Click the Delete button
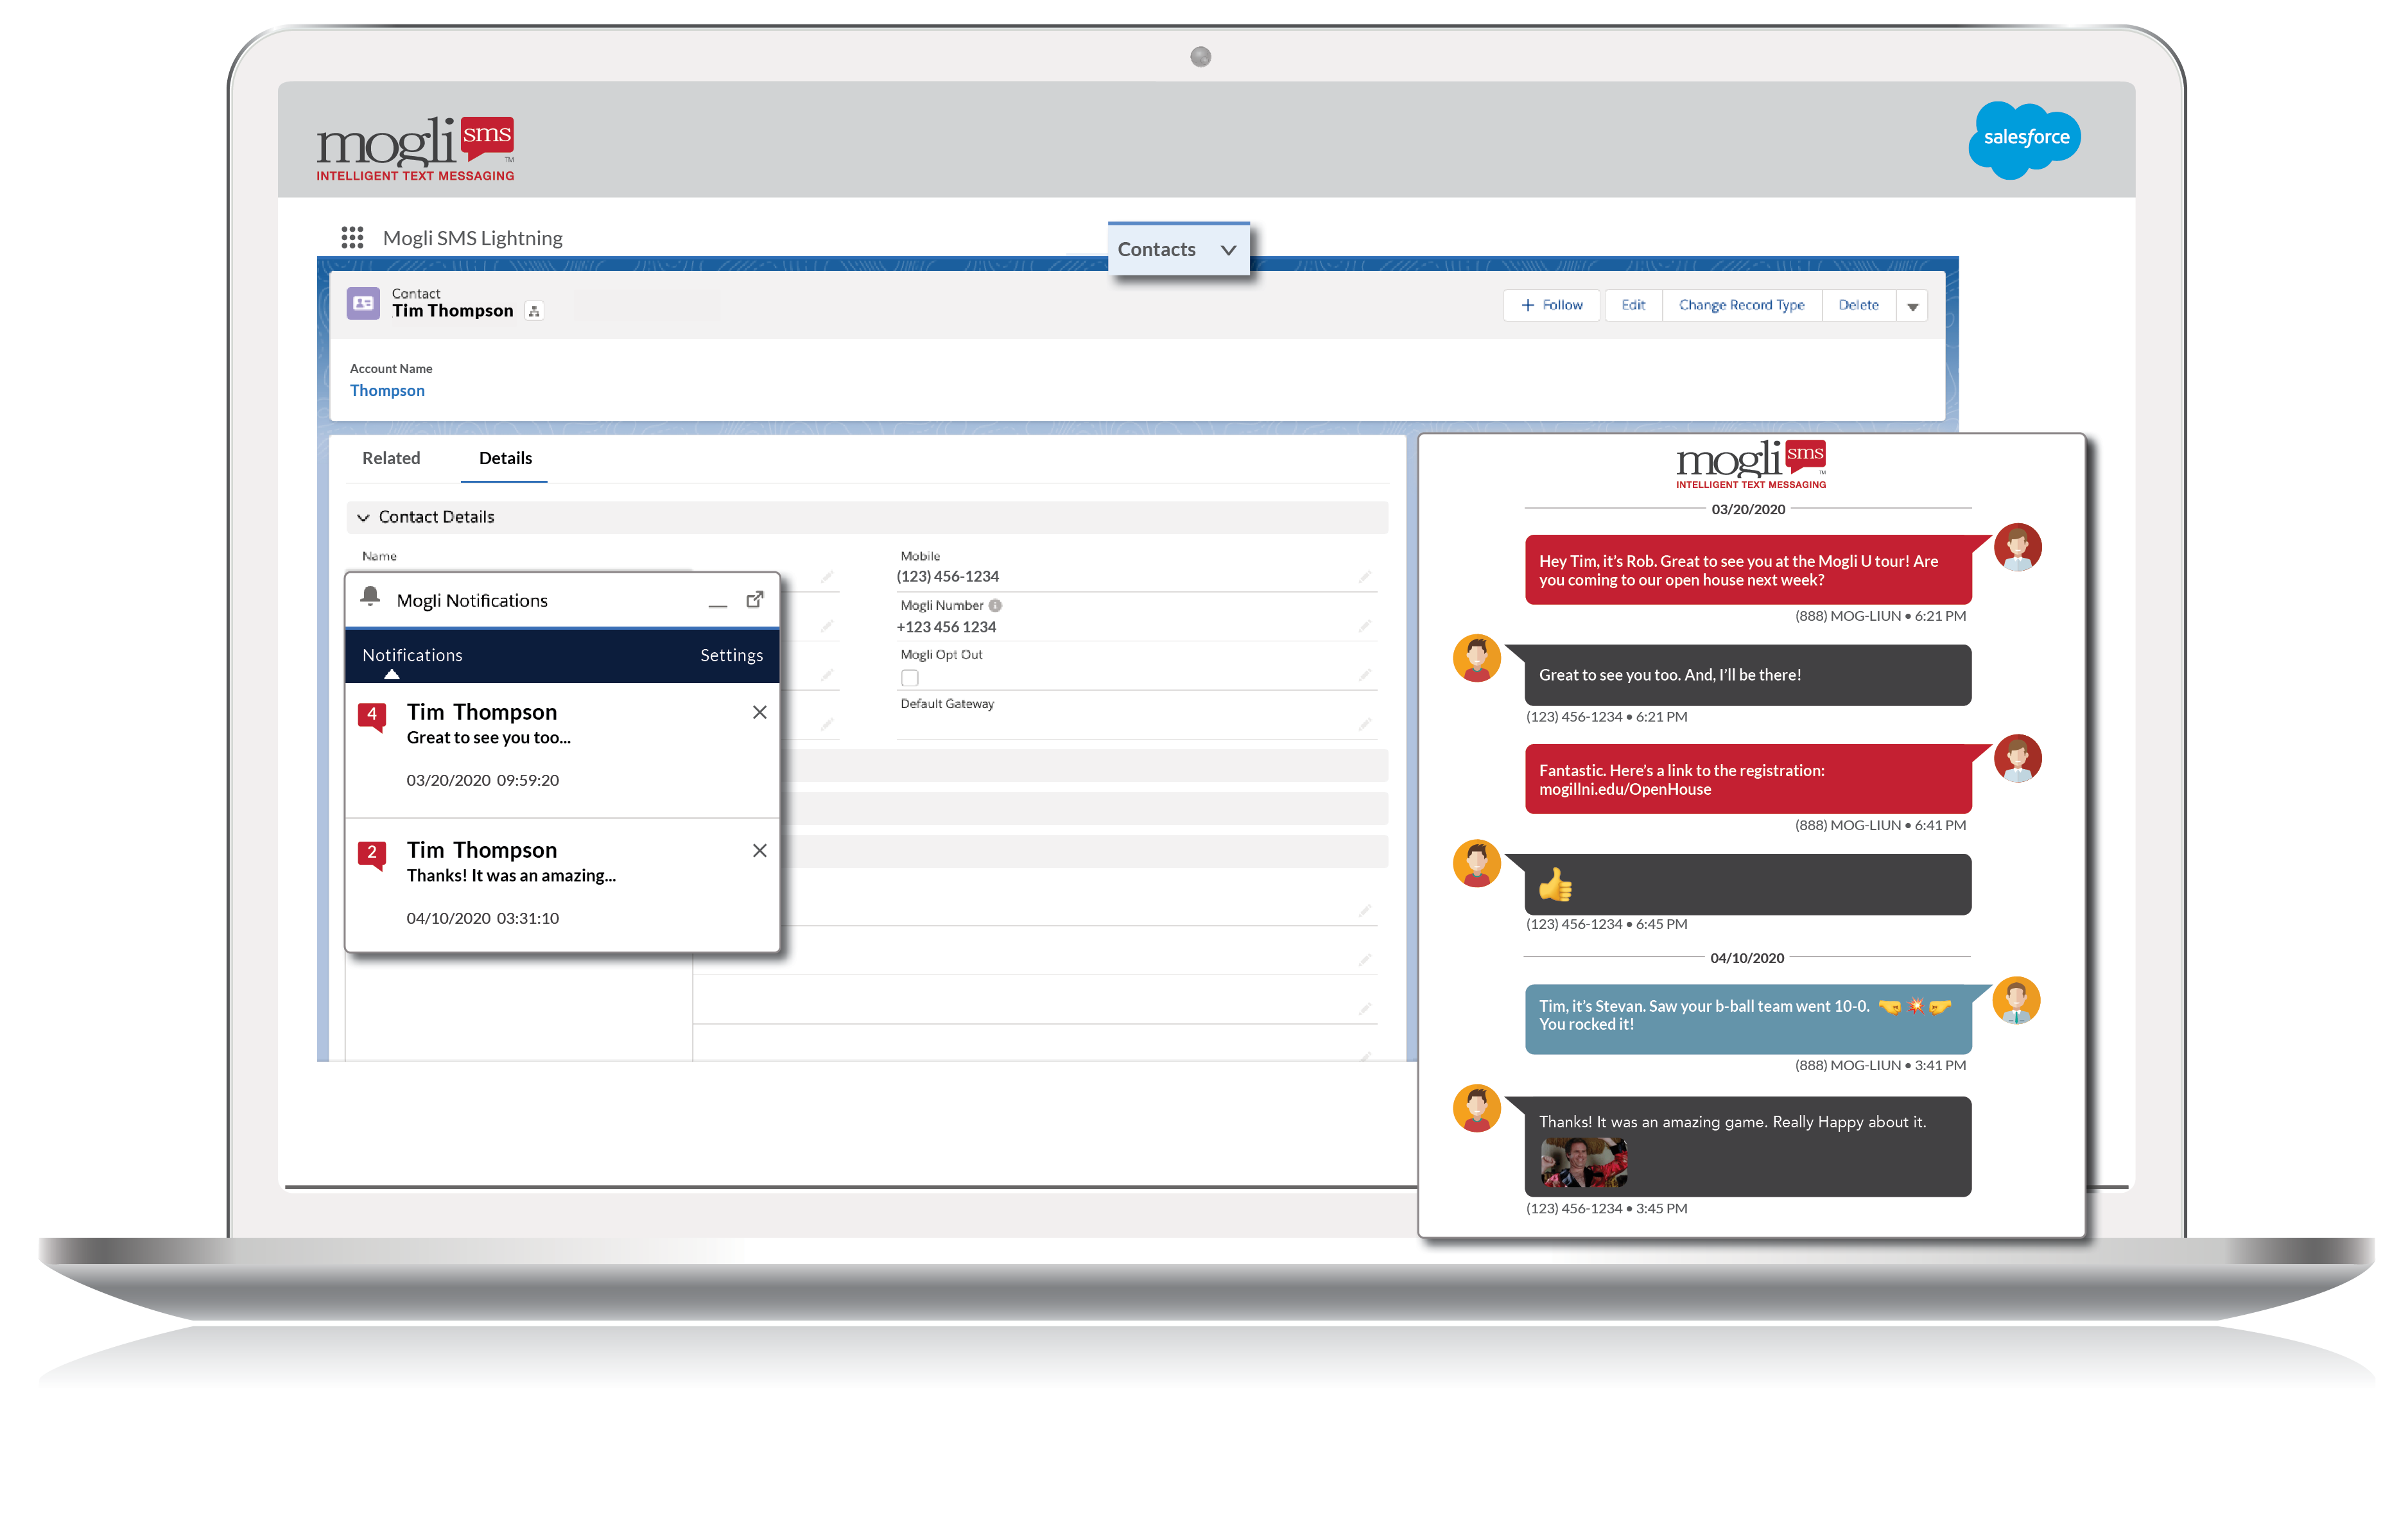Image resolution: width=2408 pixels, height=1517 pixels. [1858, 305]
